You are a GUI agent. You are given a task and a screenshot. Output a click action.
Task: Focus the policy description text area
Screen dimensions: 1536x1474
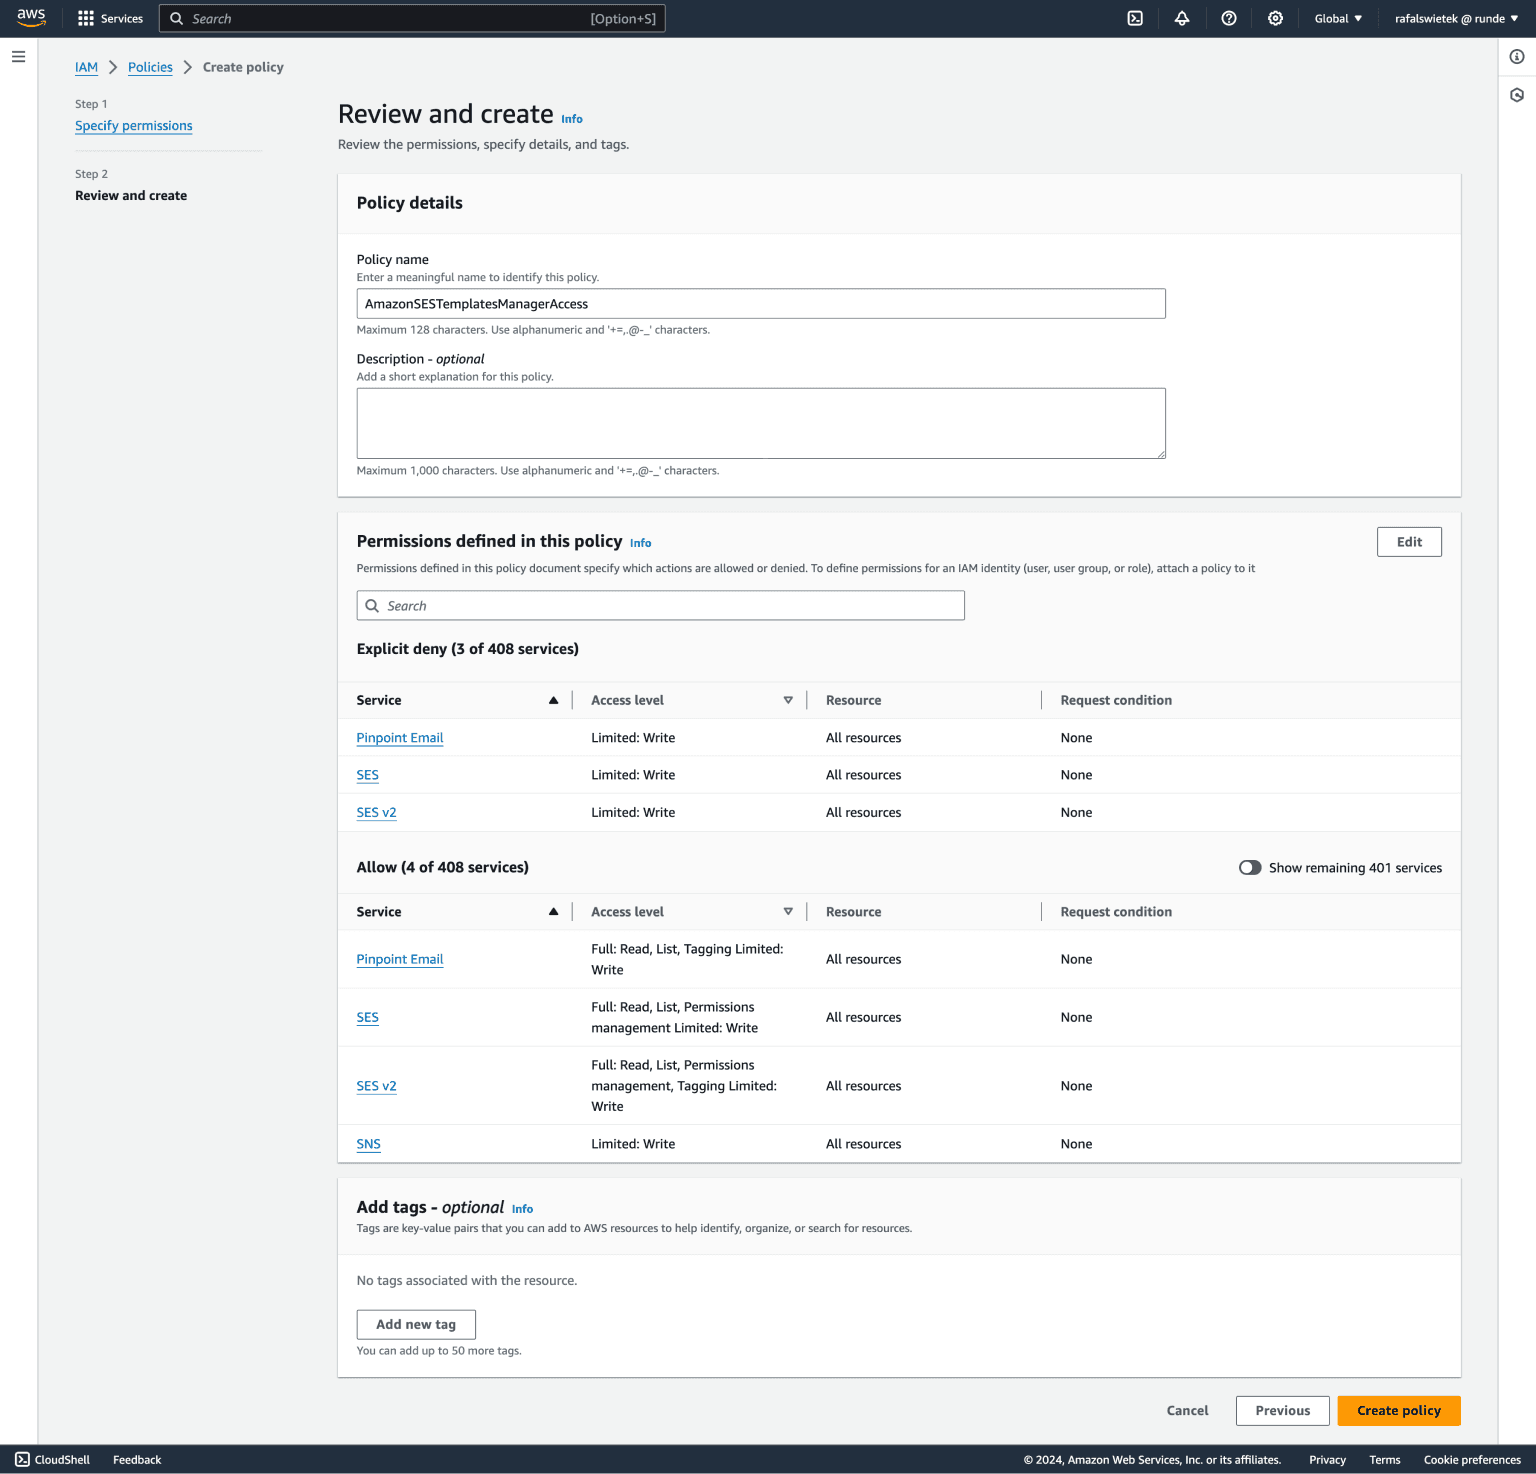(x=760, y=422)
